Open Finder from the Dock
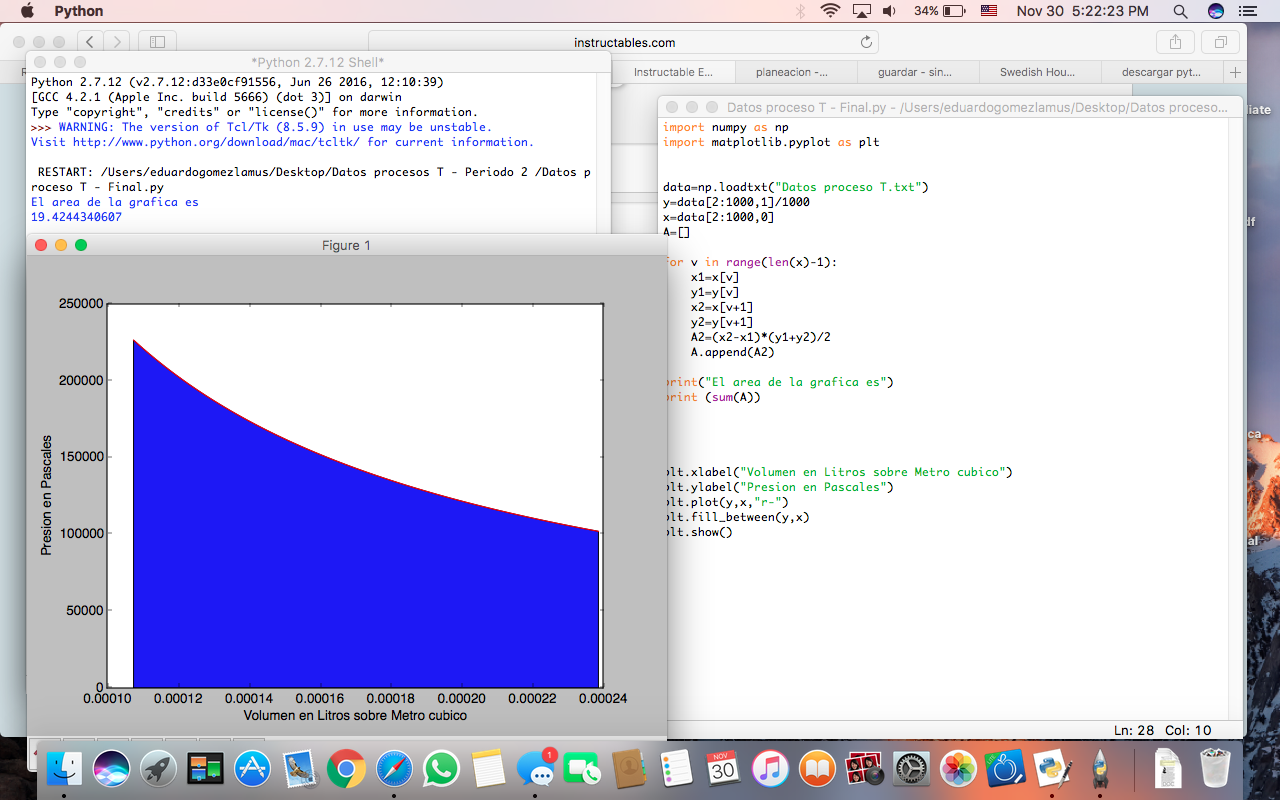The image size is (1280, 800). click(65, 768)
